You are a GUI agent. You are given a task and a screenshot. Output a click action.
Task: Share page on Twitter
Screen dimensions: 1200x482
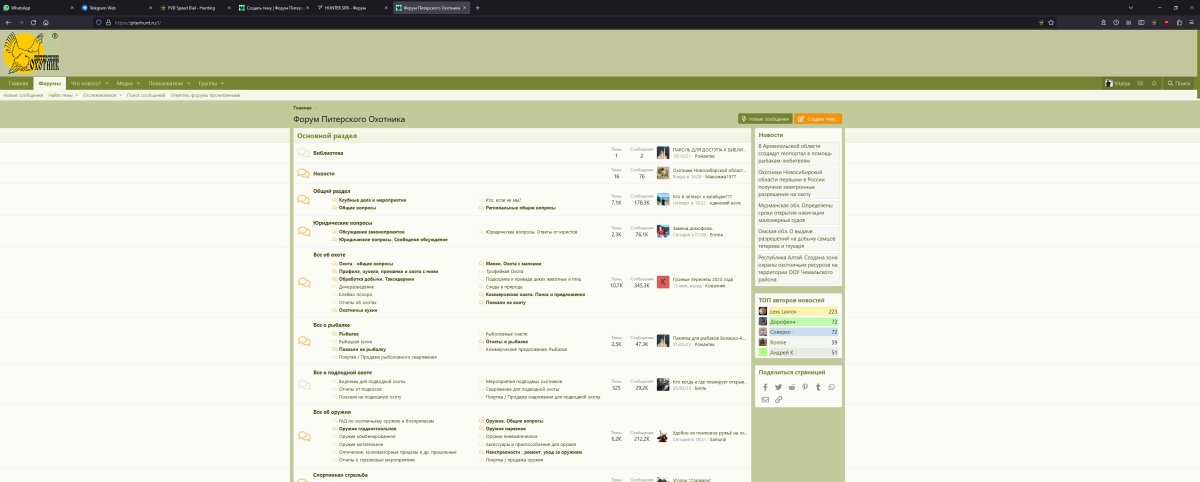(779, 387)
